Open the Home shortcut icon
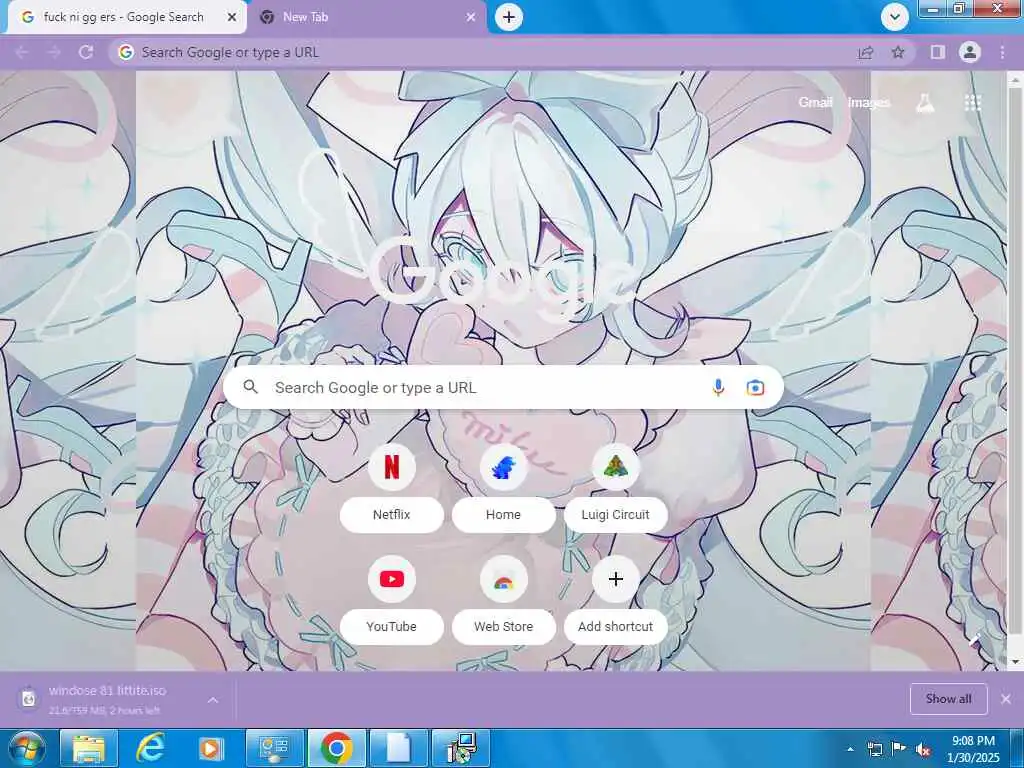Image resolution: width=1024 pixels, height=768 pixels. tap(504, 467)
